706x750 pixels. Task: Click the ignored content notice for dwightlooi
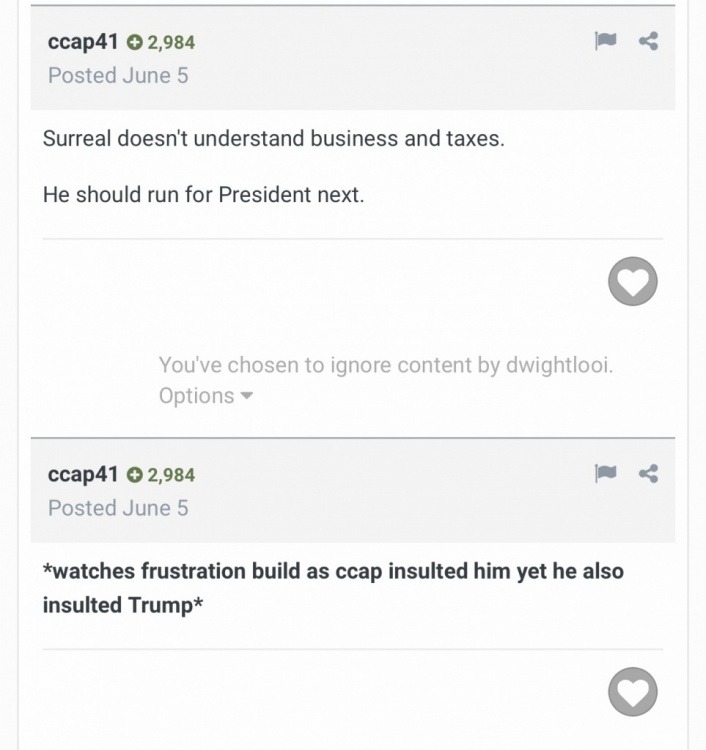click(x=385, y=366)
